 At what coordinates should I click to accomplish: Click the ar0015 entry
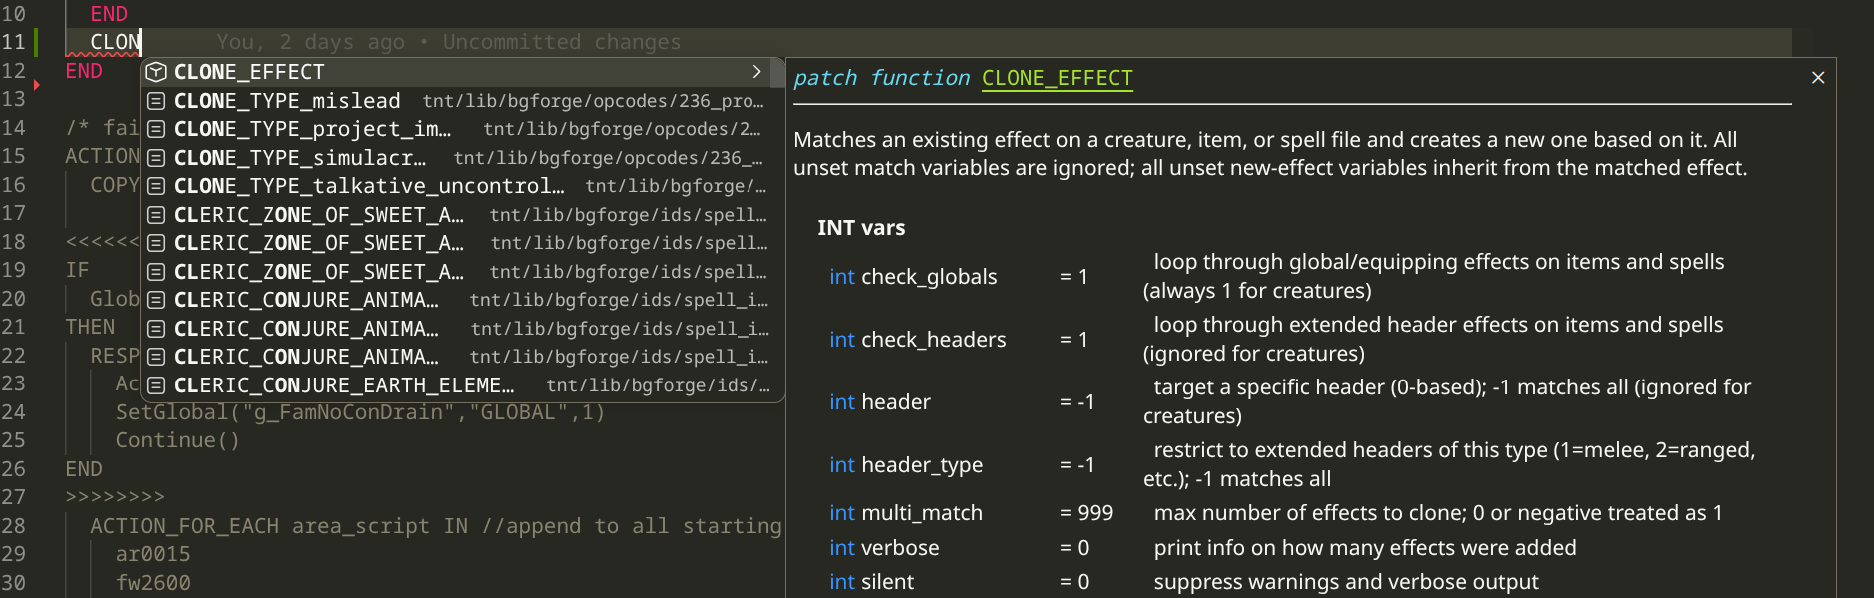click(x=153, y=554)
